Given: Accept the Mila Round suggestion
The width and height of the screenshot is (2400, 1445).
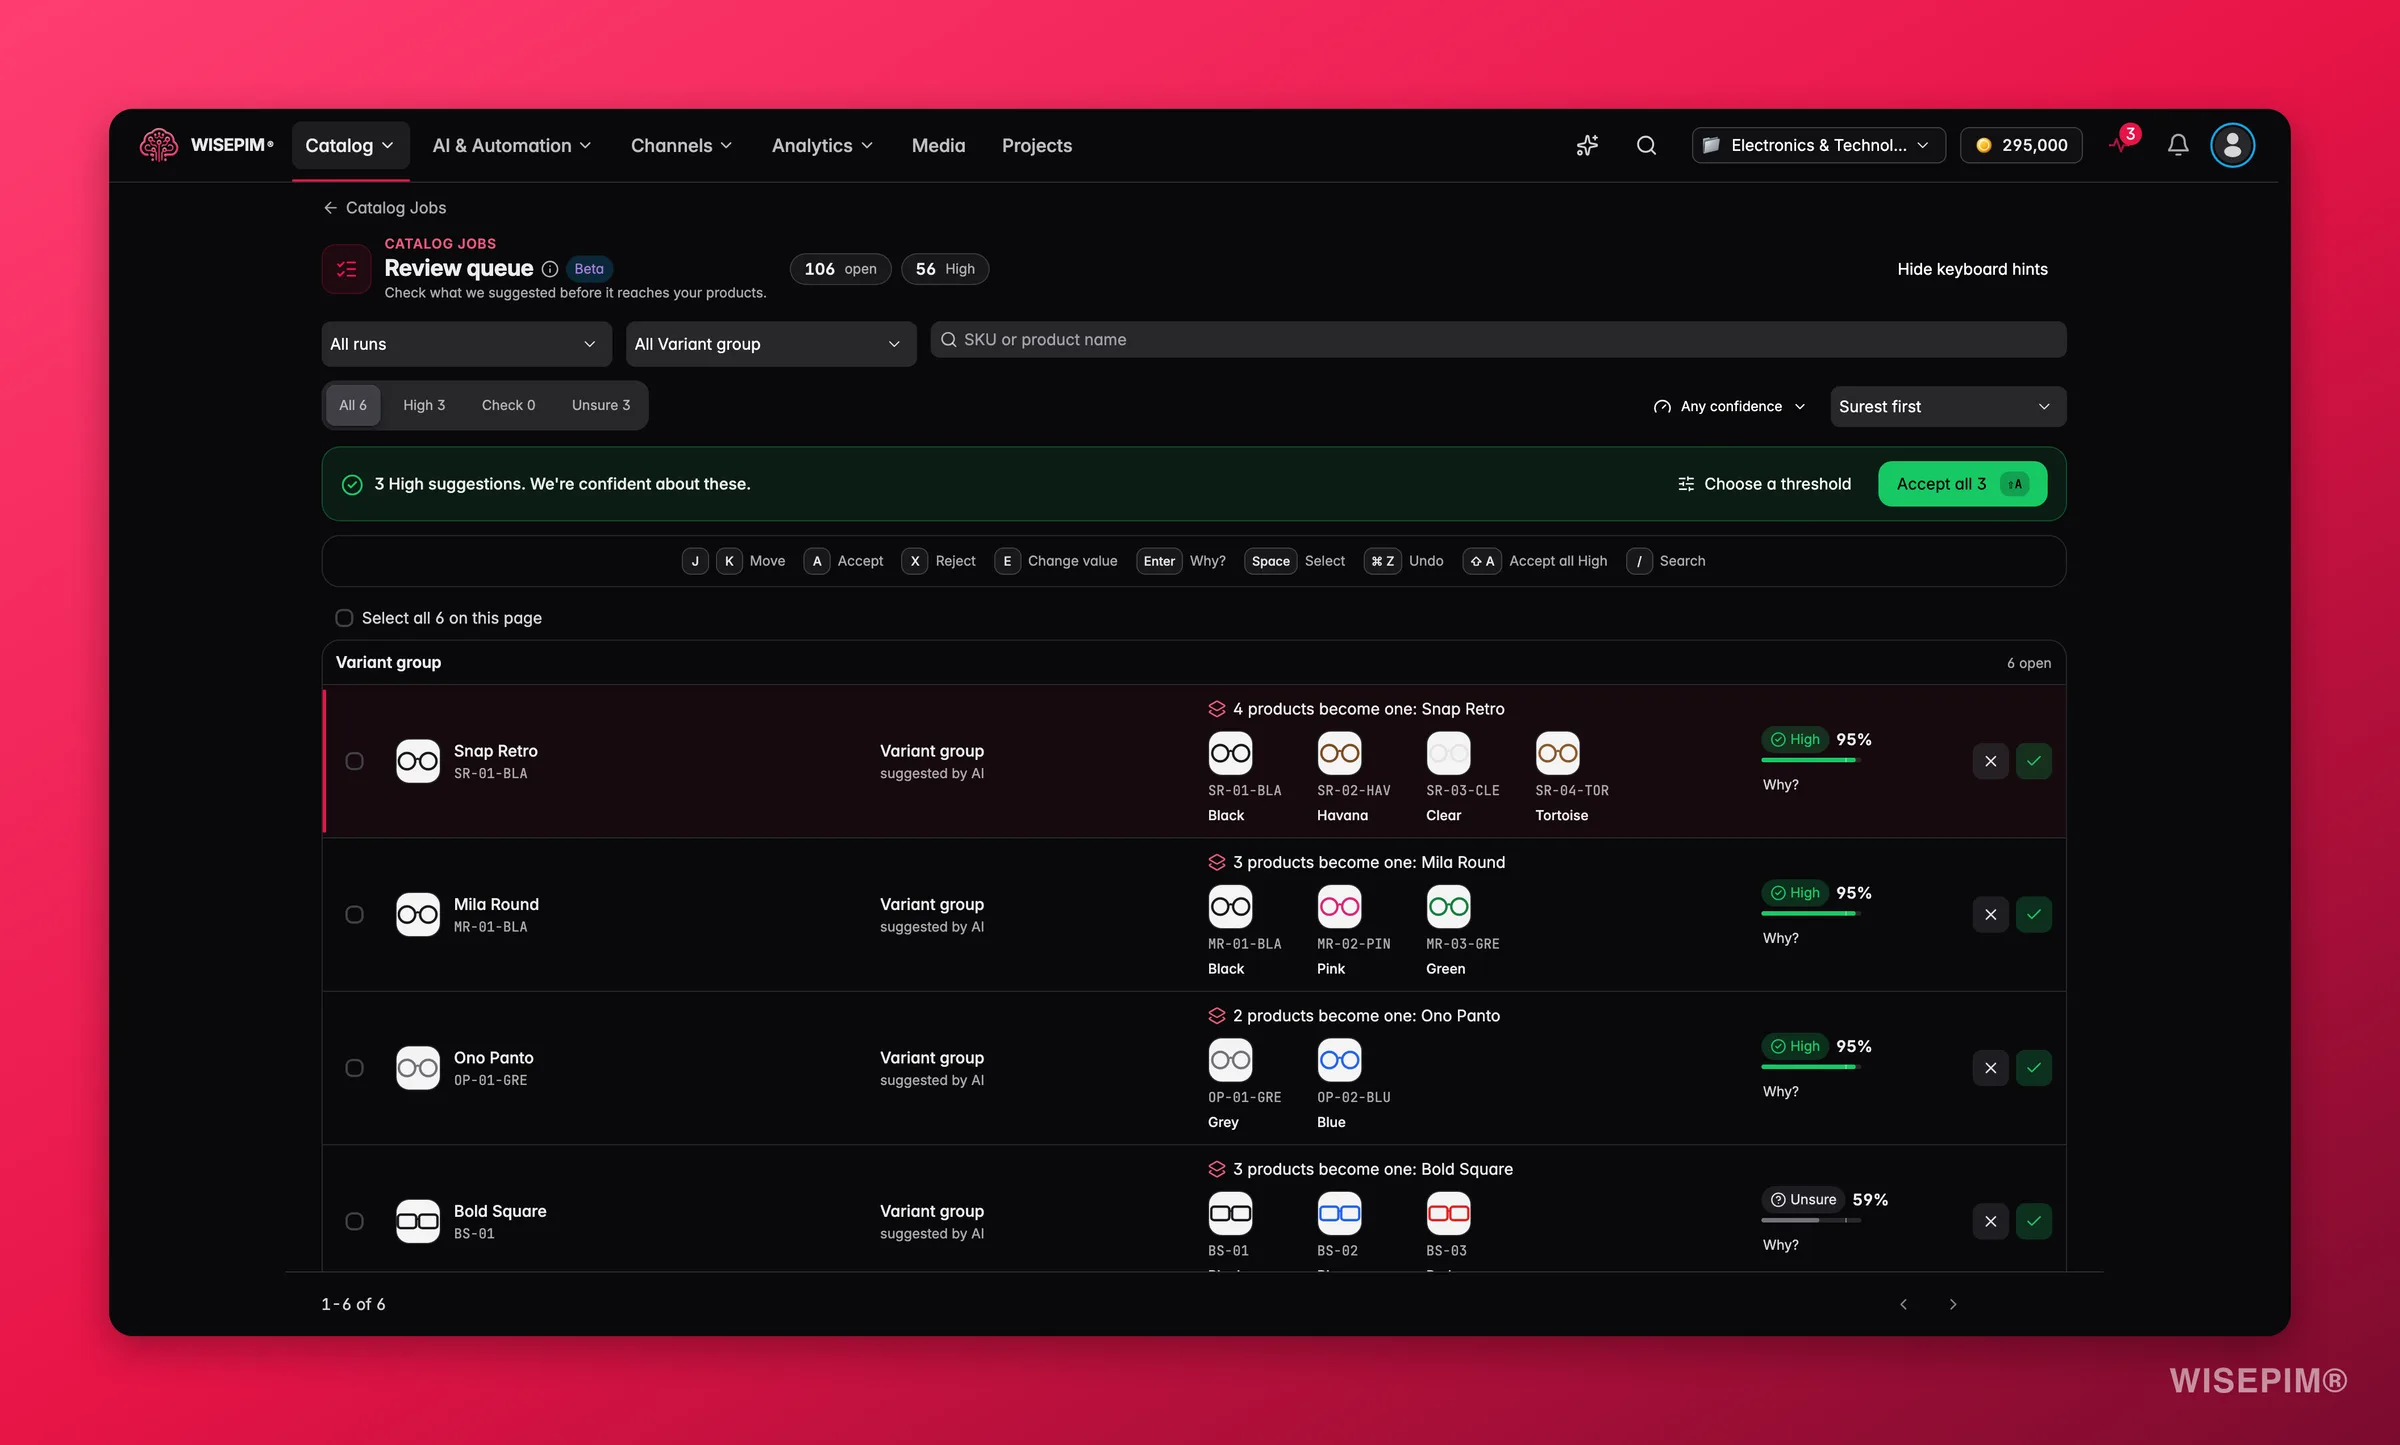Looking at the screenshot, I should tap(2033, 914).
